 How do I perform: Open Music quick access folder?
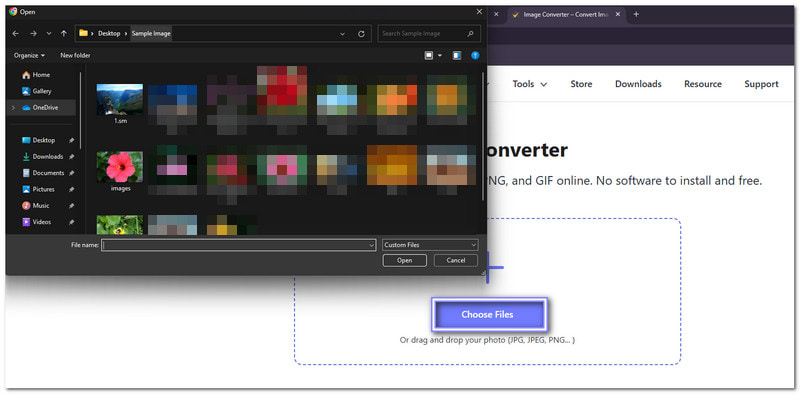pos(41,205)
